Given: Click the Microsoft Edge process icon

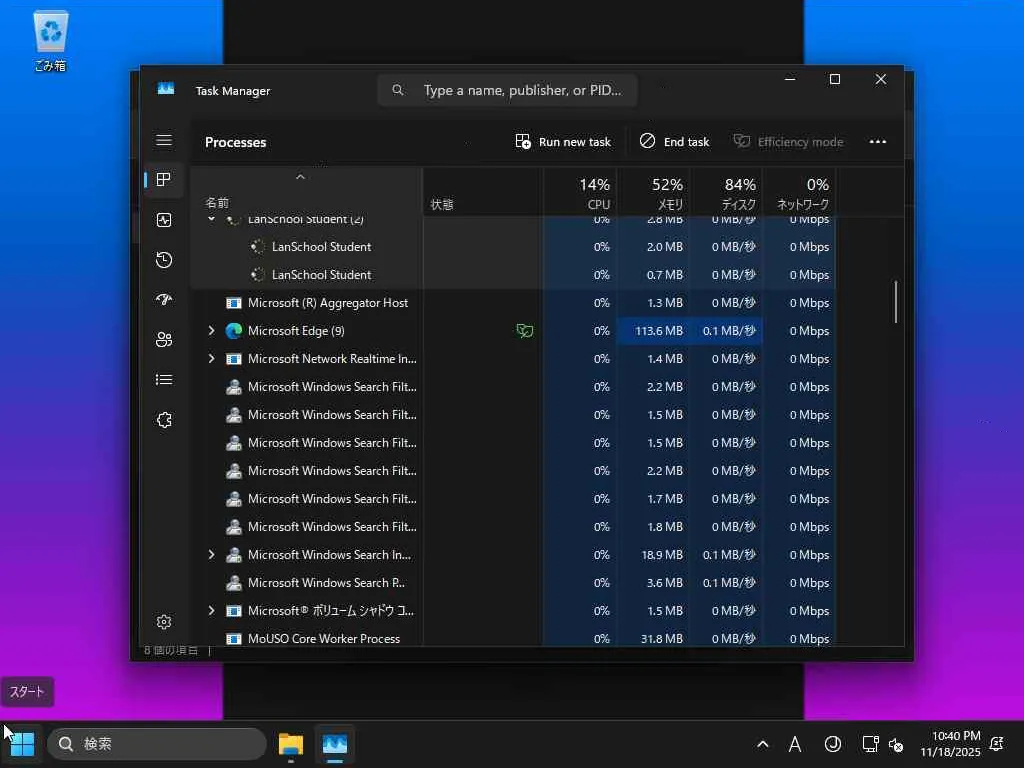Looking at the screenshot, I should click(x=233, y=331).
